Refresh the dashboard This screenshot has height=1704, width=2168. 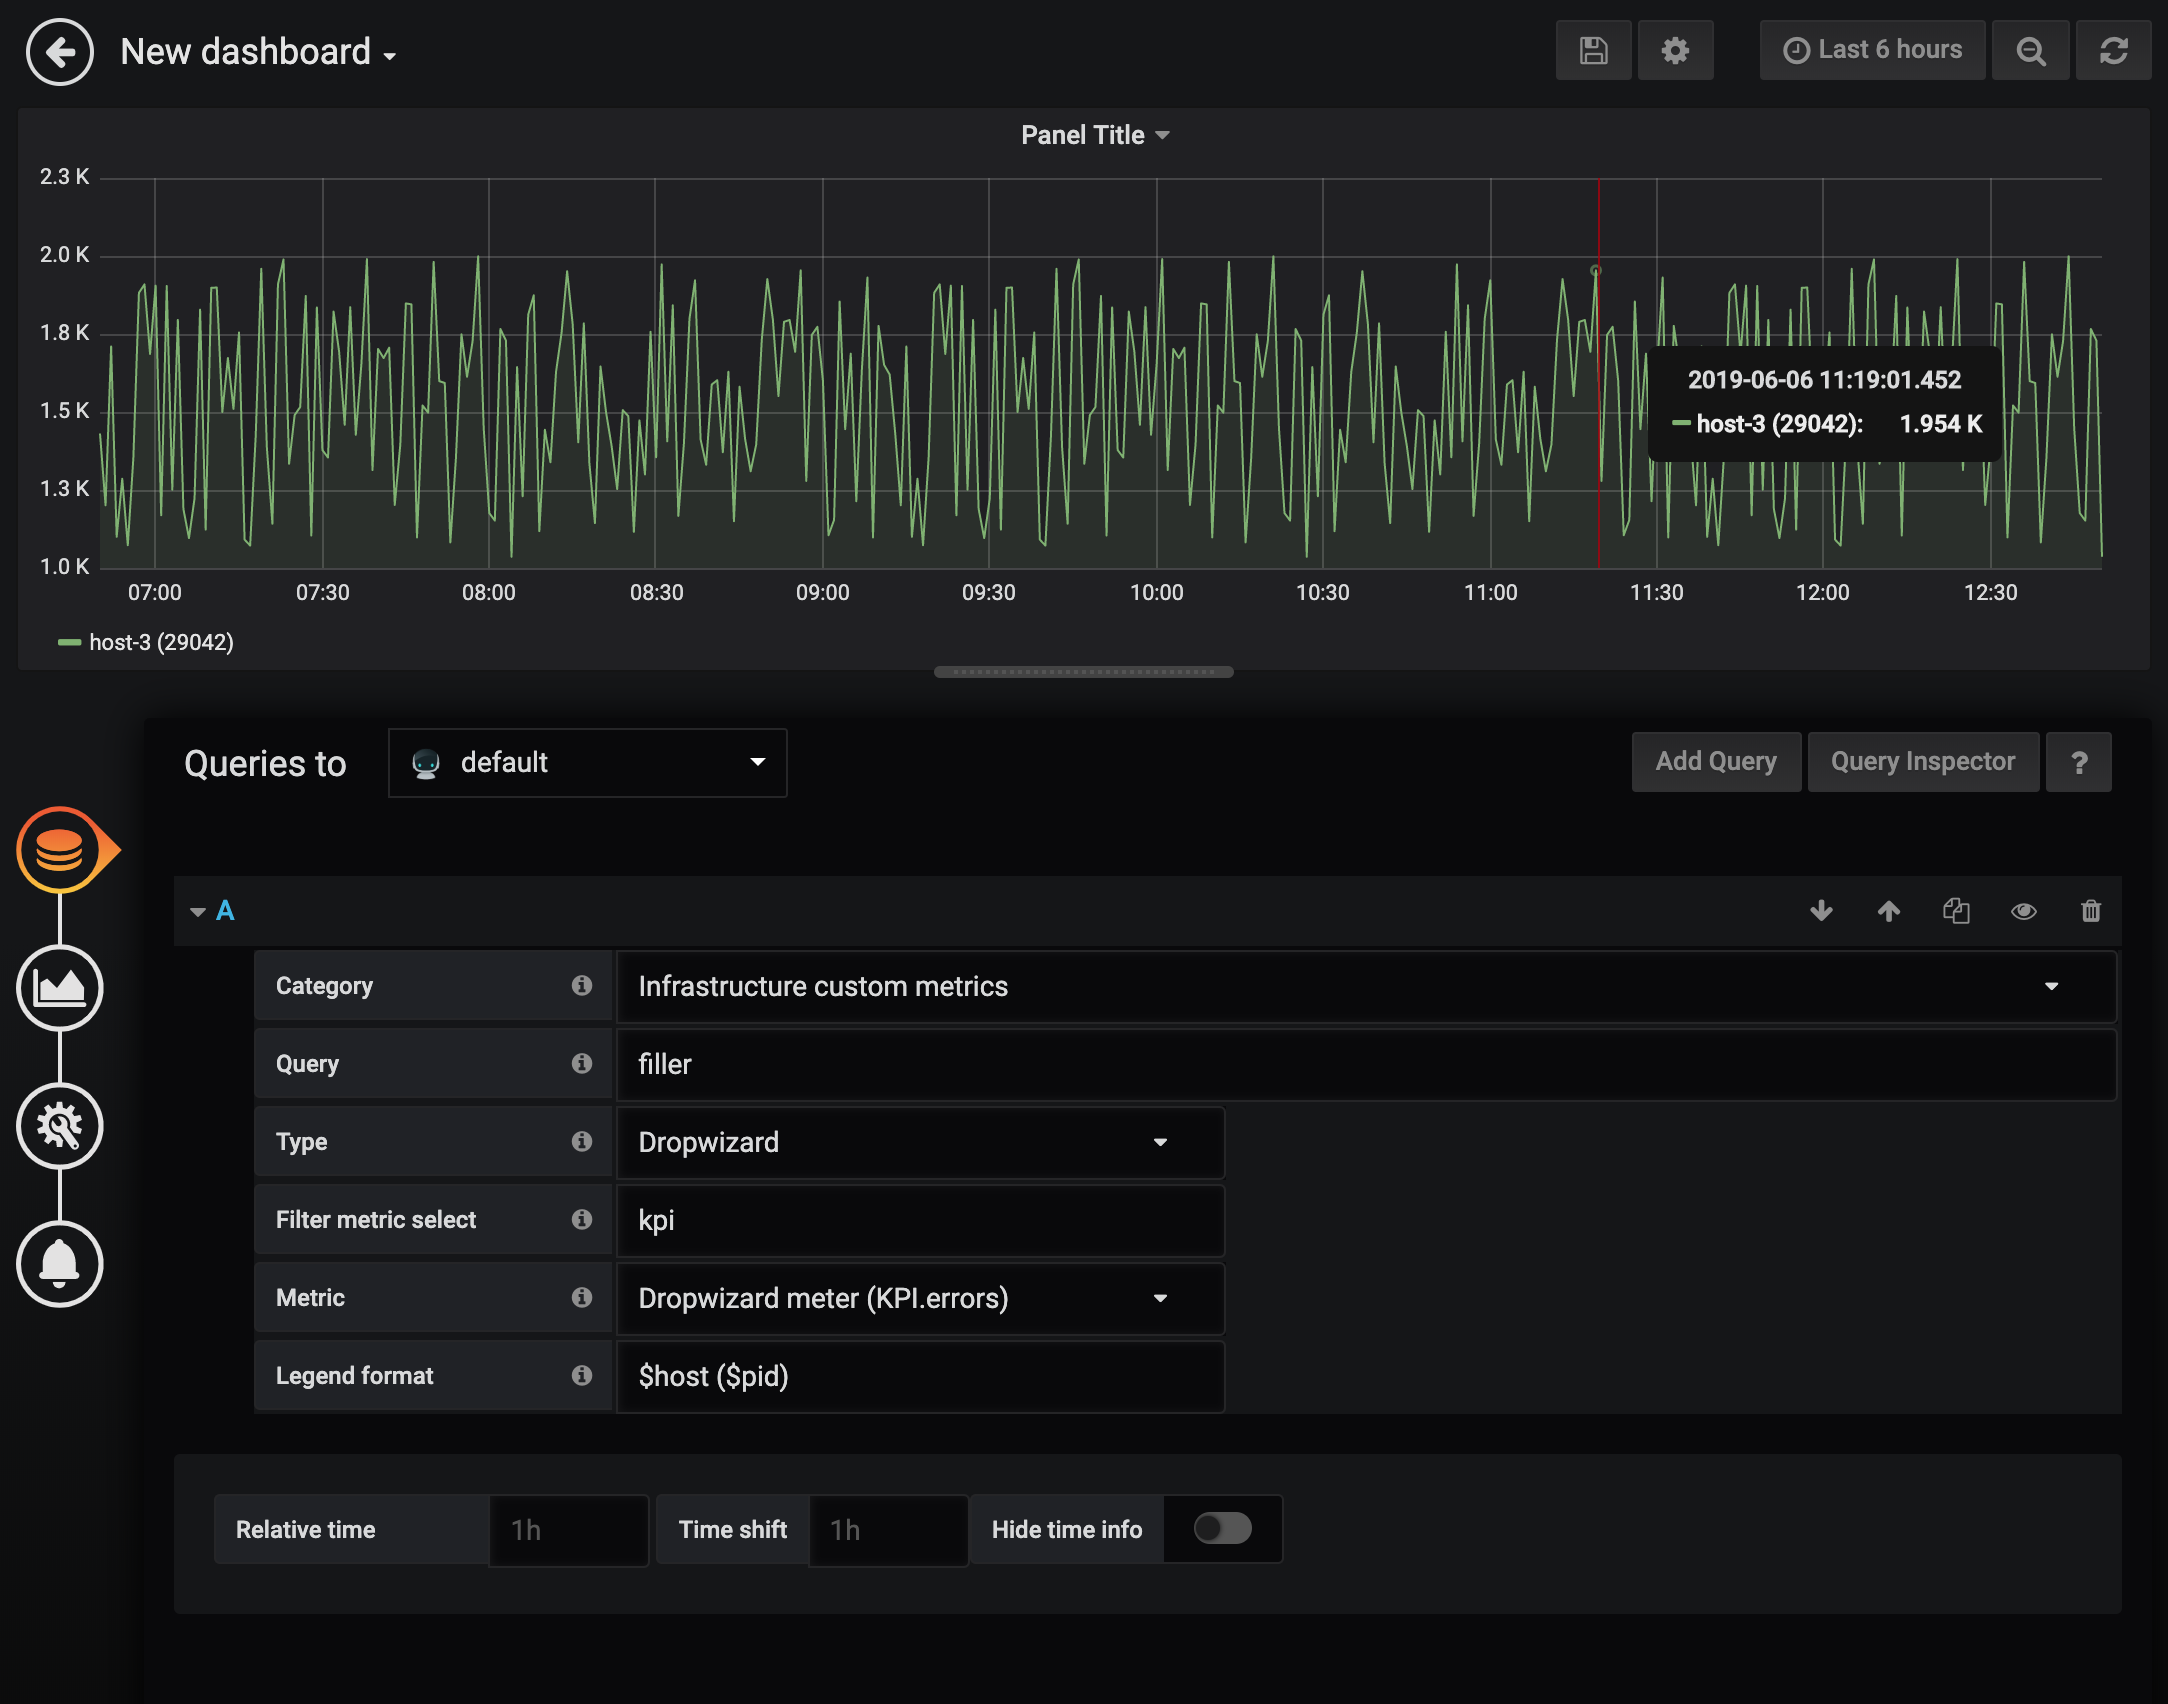(2113, 51)
